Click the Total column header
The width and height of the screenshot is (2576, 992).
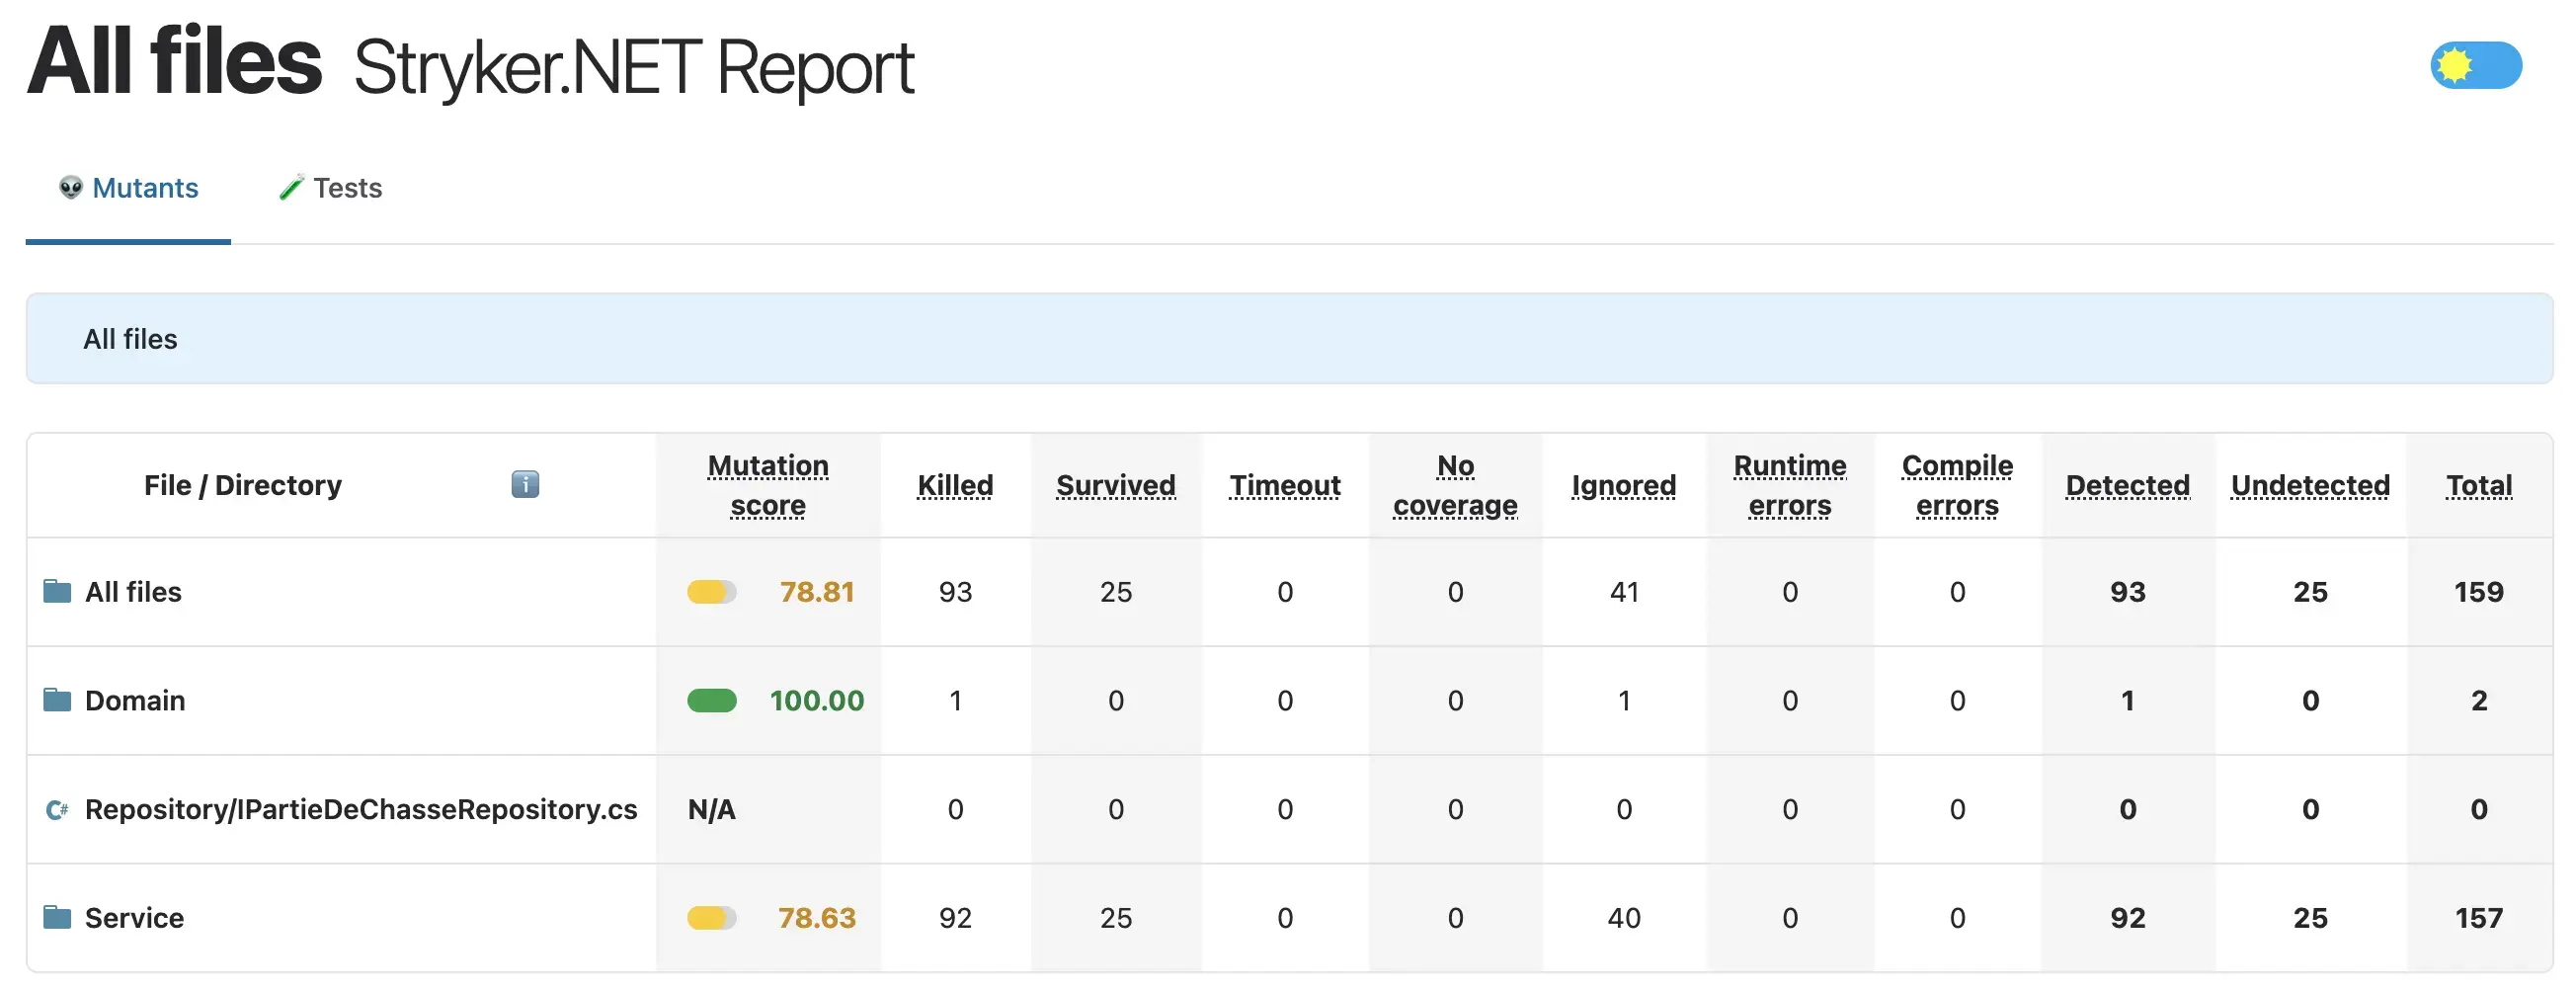tap(2479, 485)
